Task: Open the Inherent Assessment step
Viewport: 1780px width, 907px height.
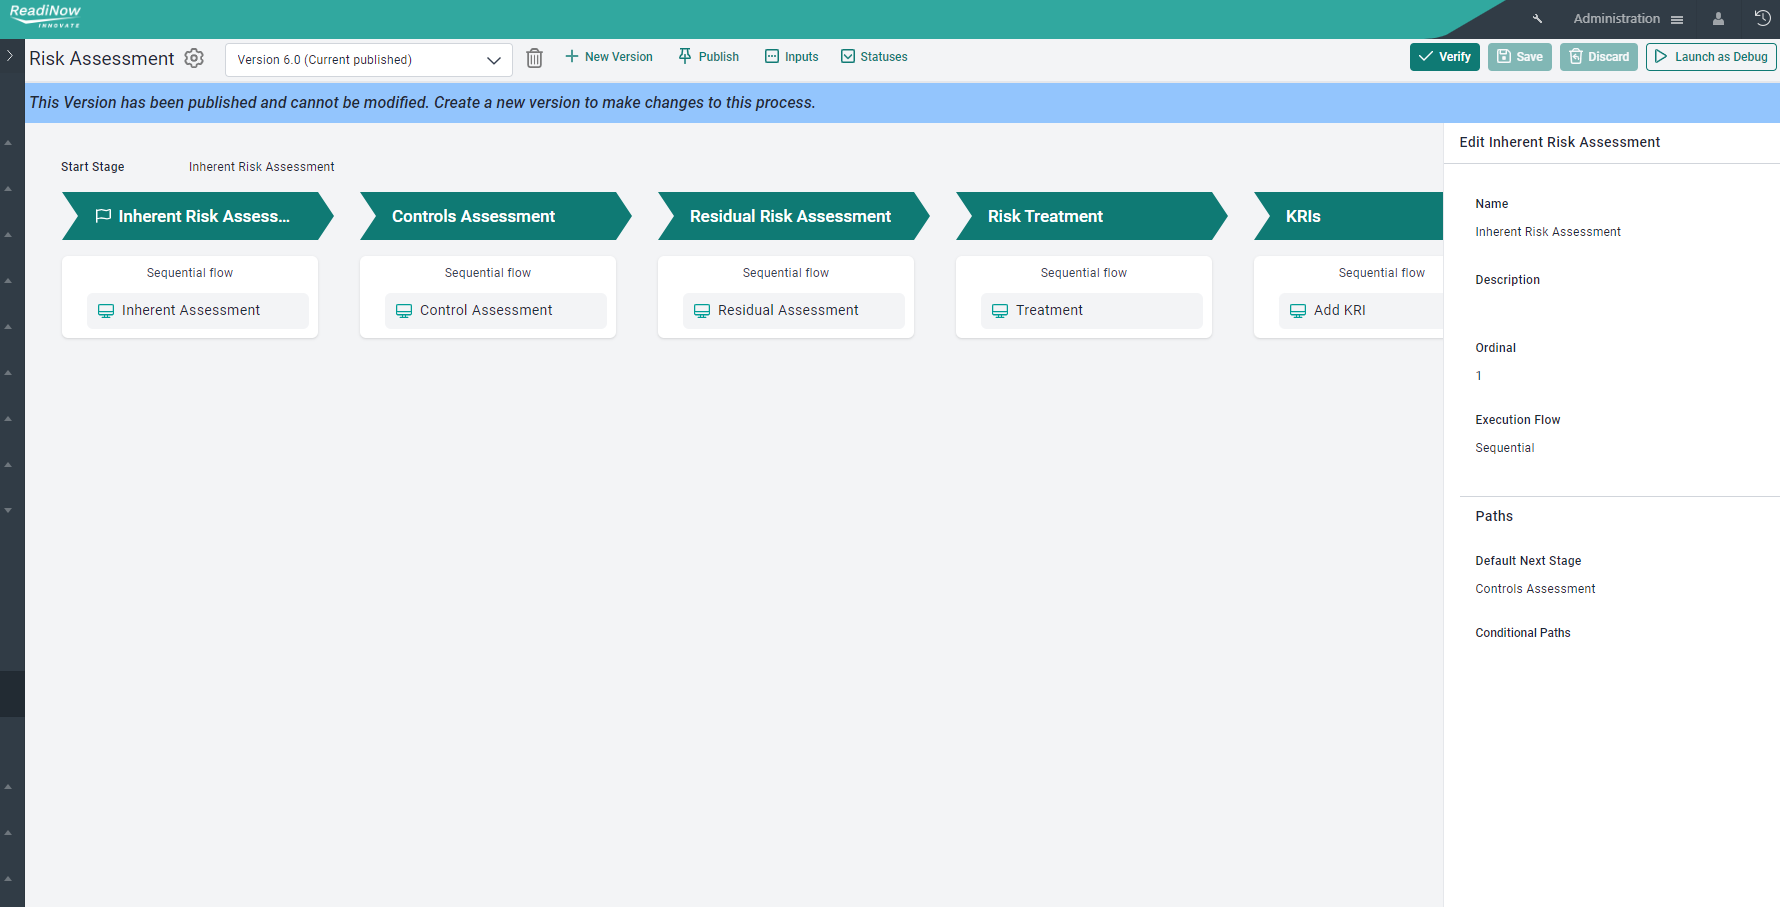Action: click(198, 311)
